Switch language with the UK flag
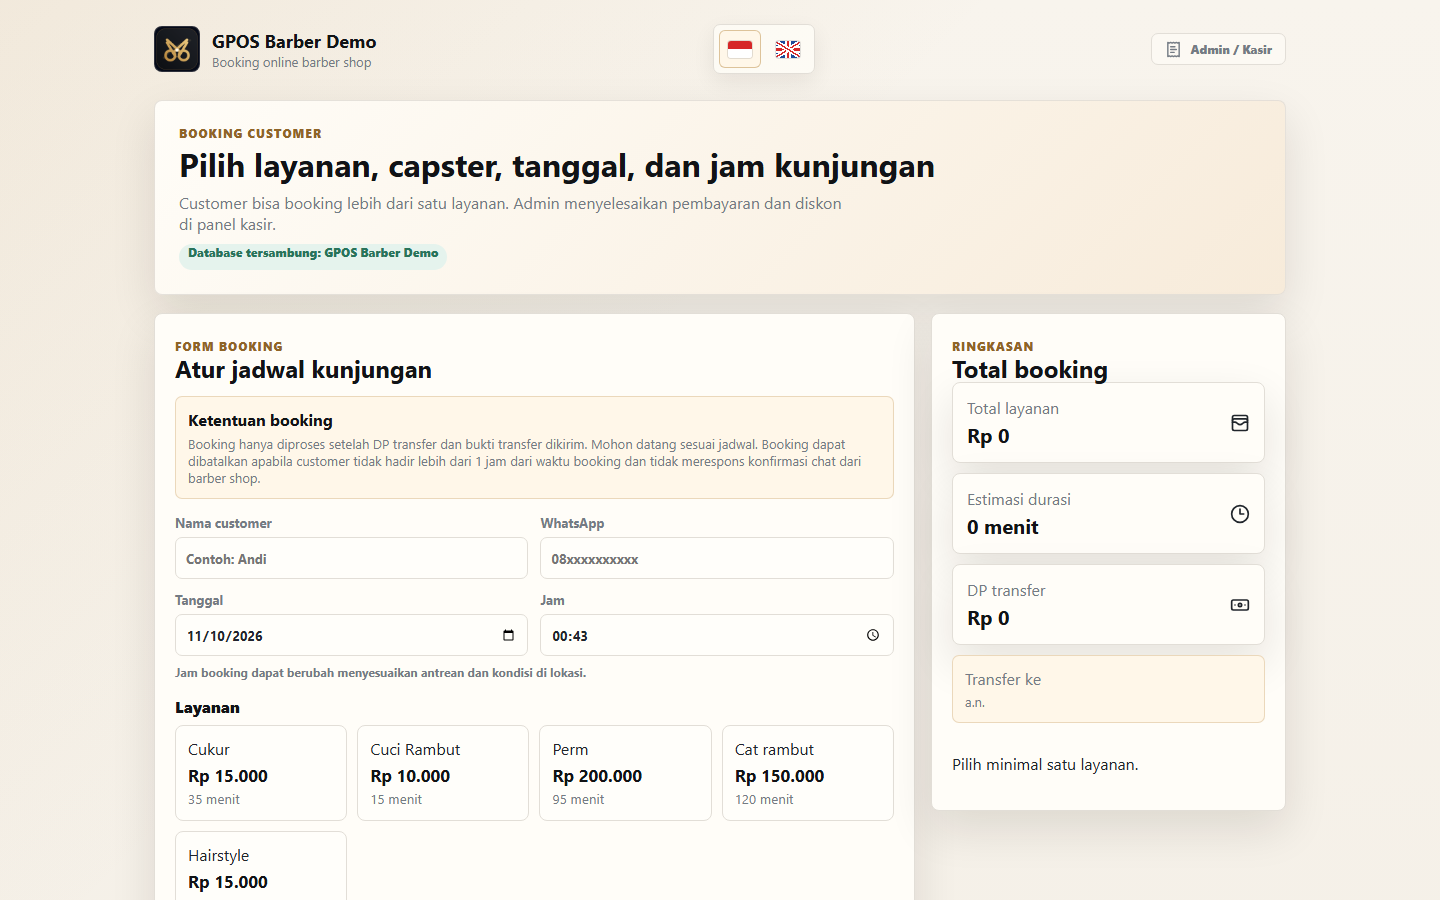Image resolution: width=1440 pixels, height=900 pixels. [x=788, y=49]
